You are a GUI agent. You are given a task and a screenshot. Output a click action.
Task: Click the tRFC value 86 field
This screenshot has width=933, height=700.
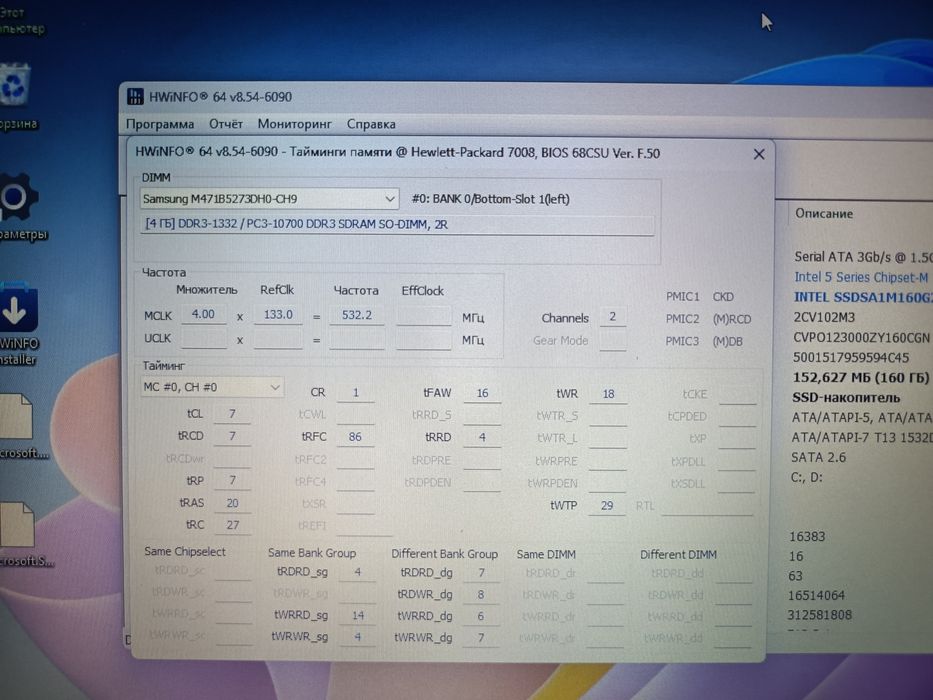[x=355, y=437]
